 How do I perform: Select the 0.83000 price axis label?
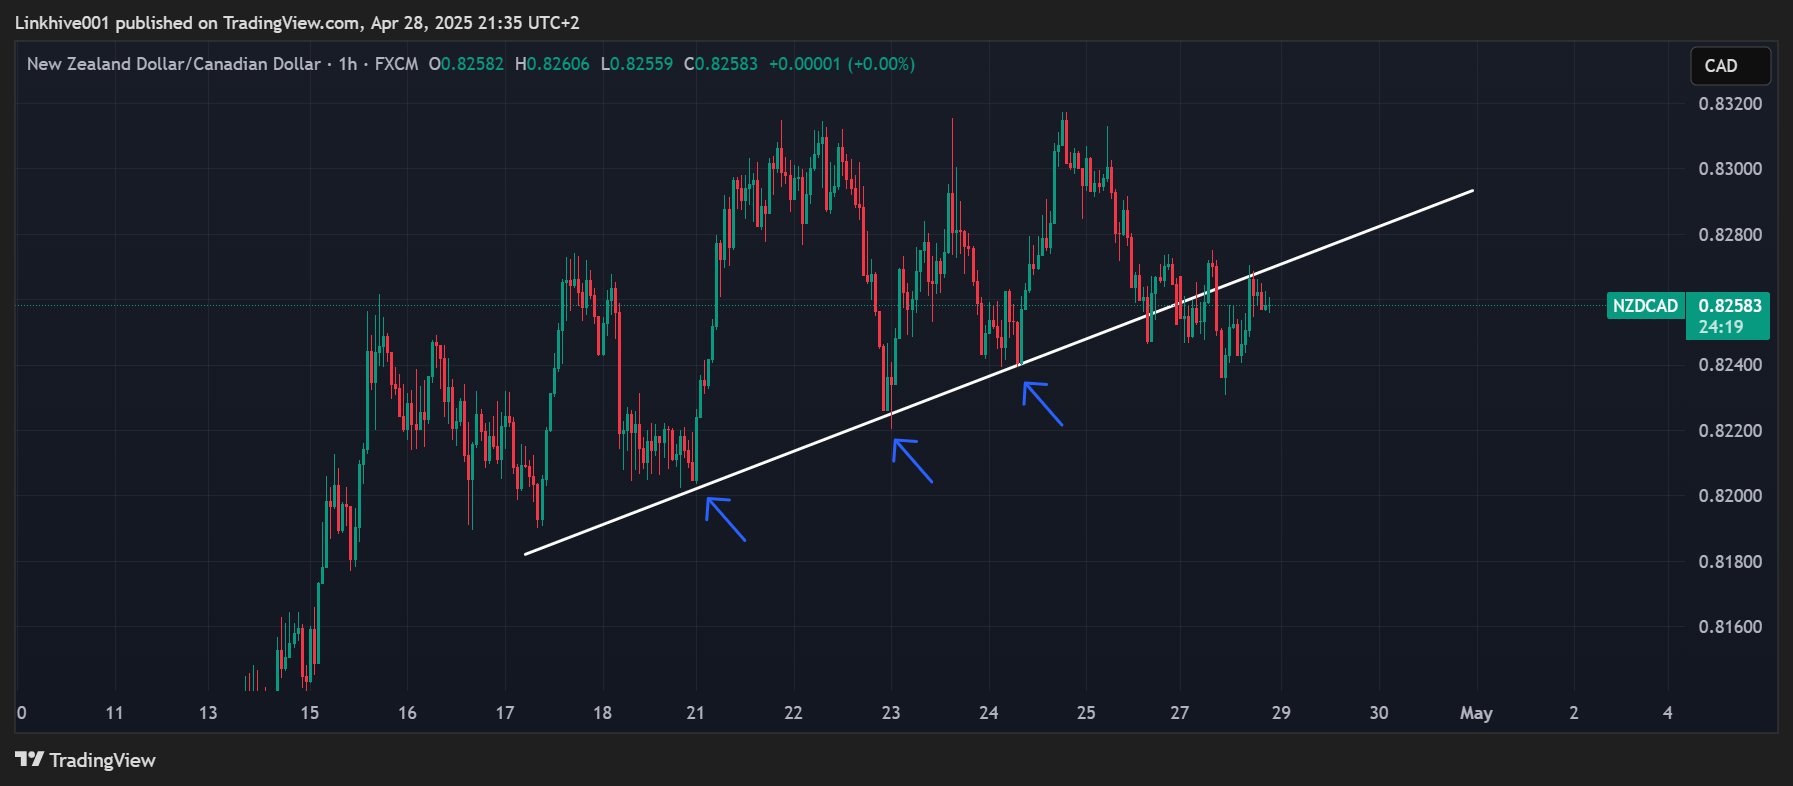click(1730, 169)
